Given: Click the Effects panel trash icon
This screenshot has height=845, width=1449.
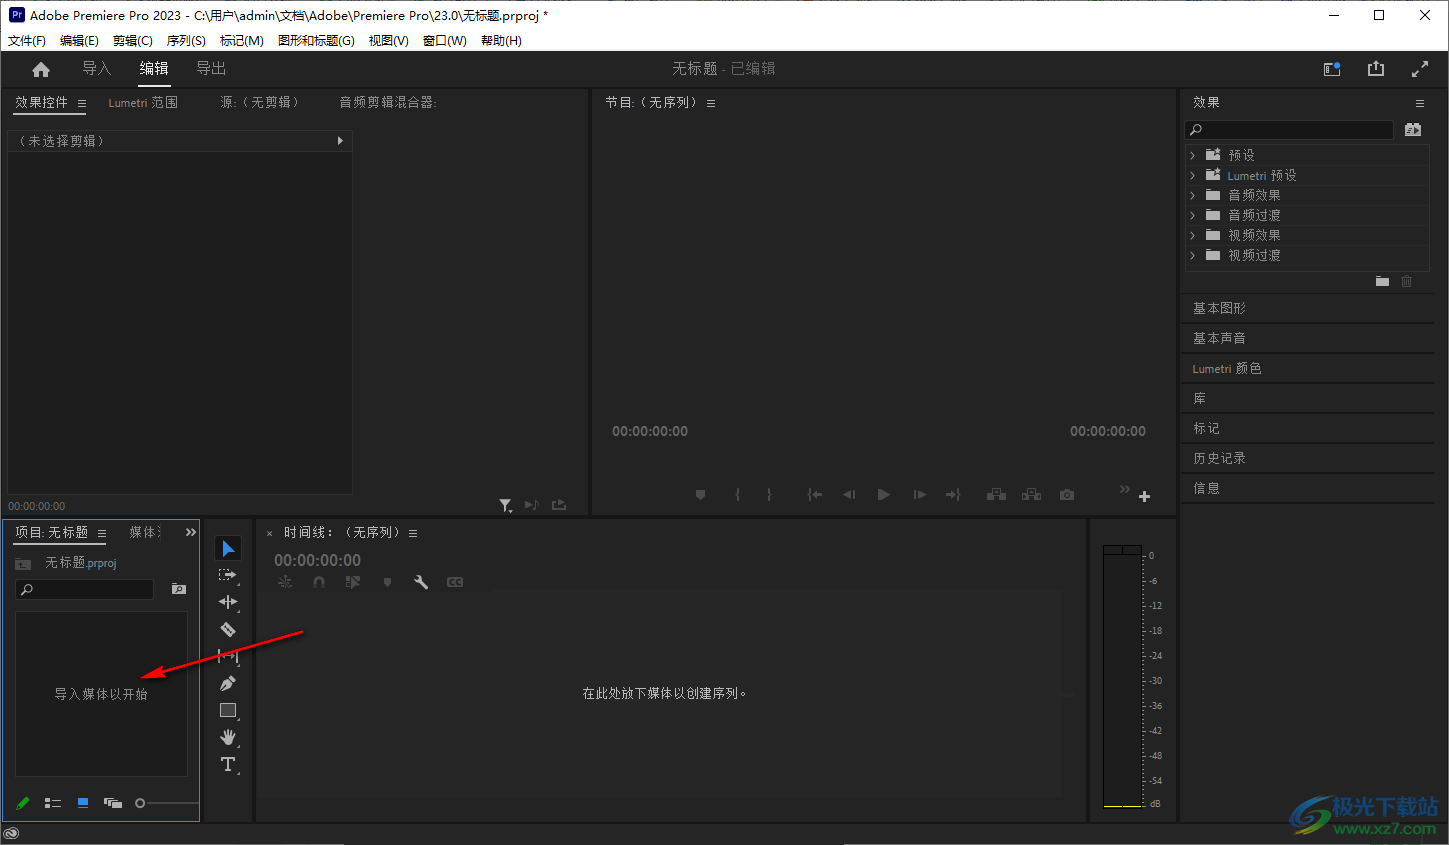Looking at the screenshot, I should point(1407,282).
